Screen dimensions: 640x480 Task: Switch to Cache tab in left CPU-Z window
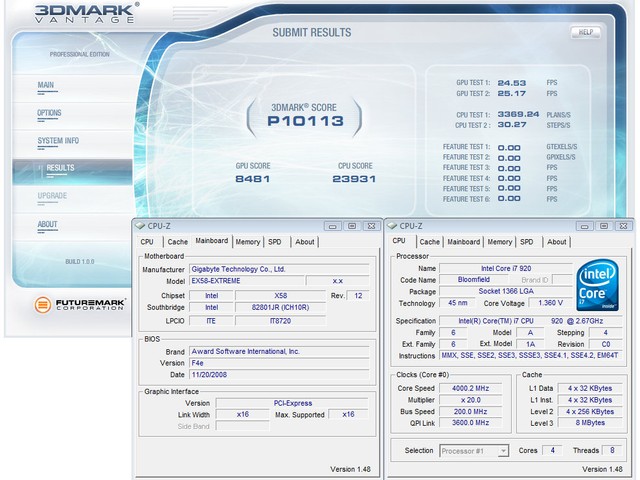tap(178, 242)
